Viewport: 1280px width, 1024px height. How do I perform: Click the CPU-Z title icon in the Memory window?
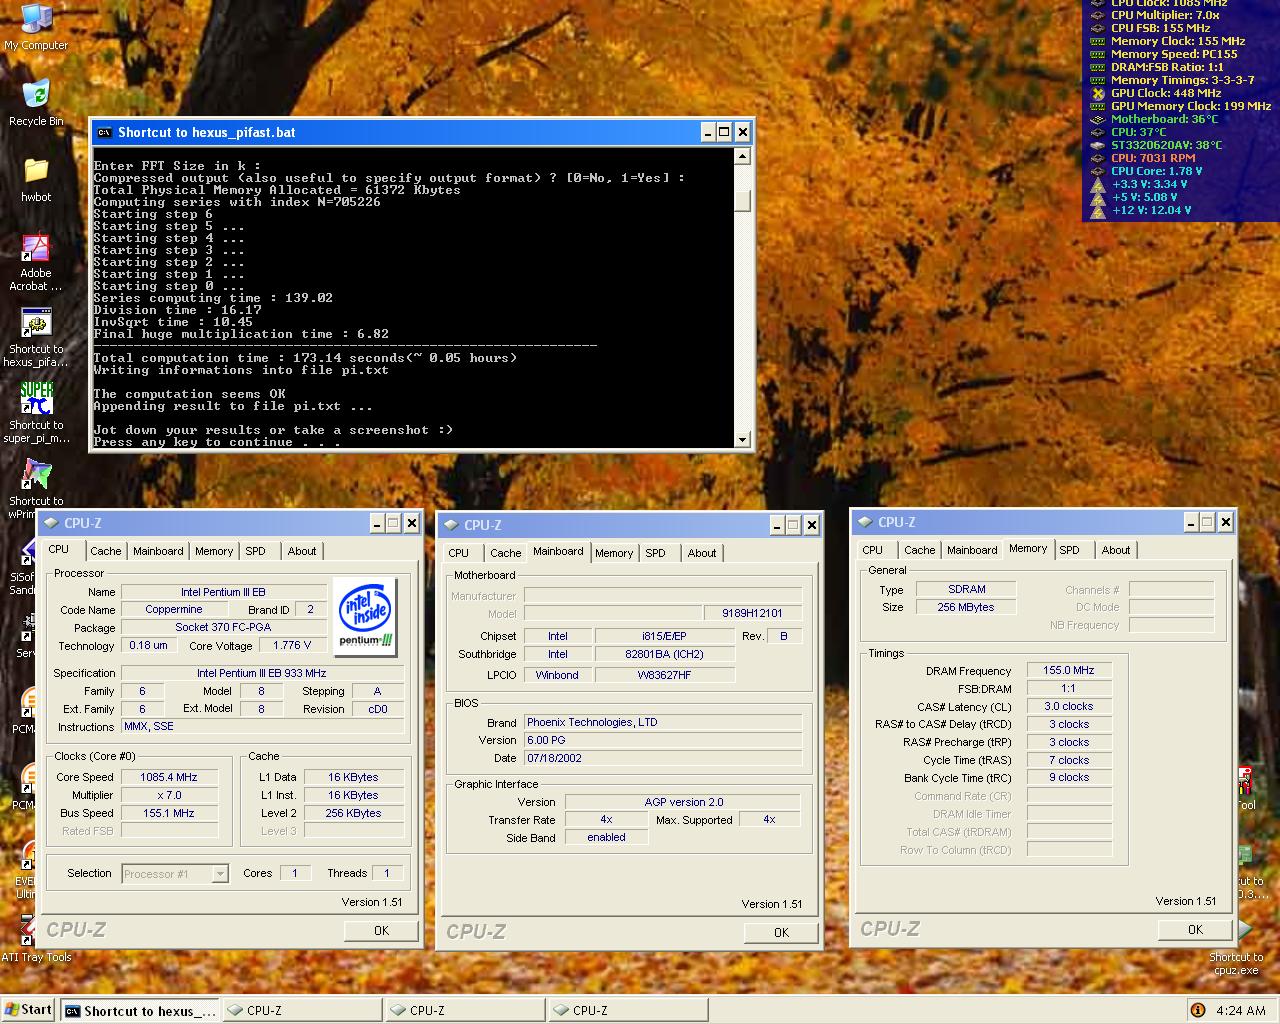click(865, 522)
